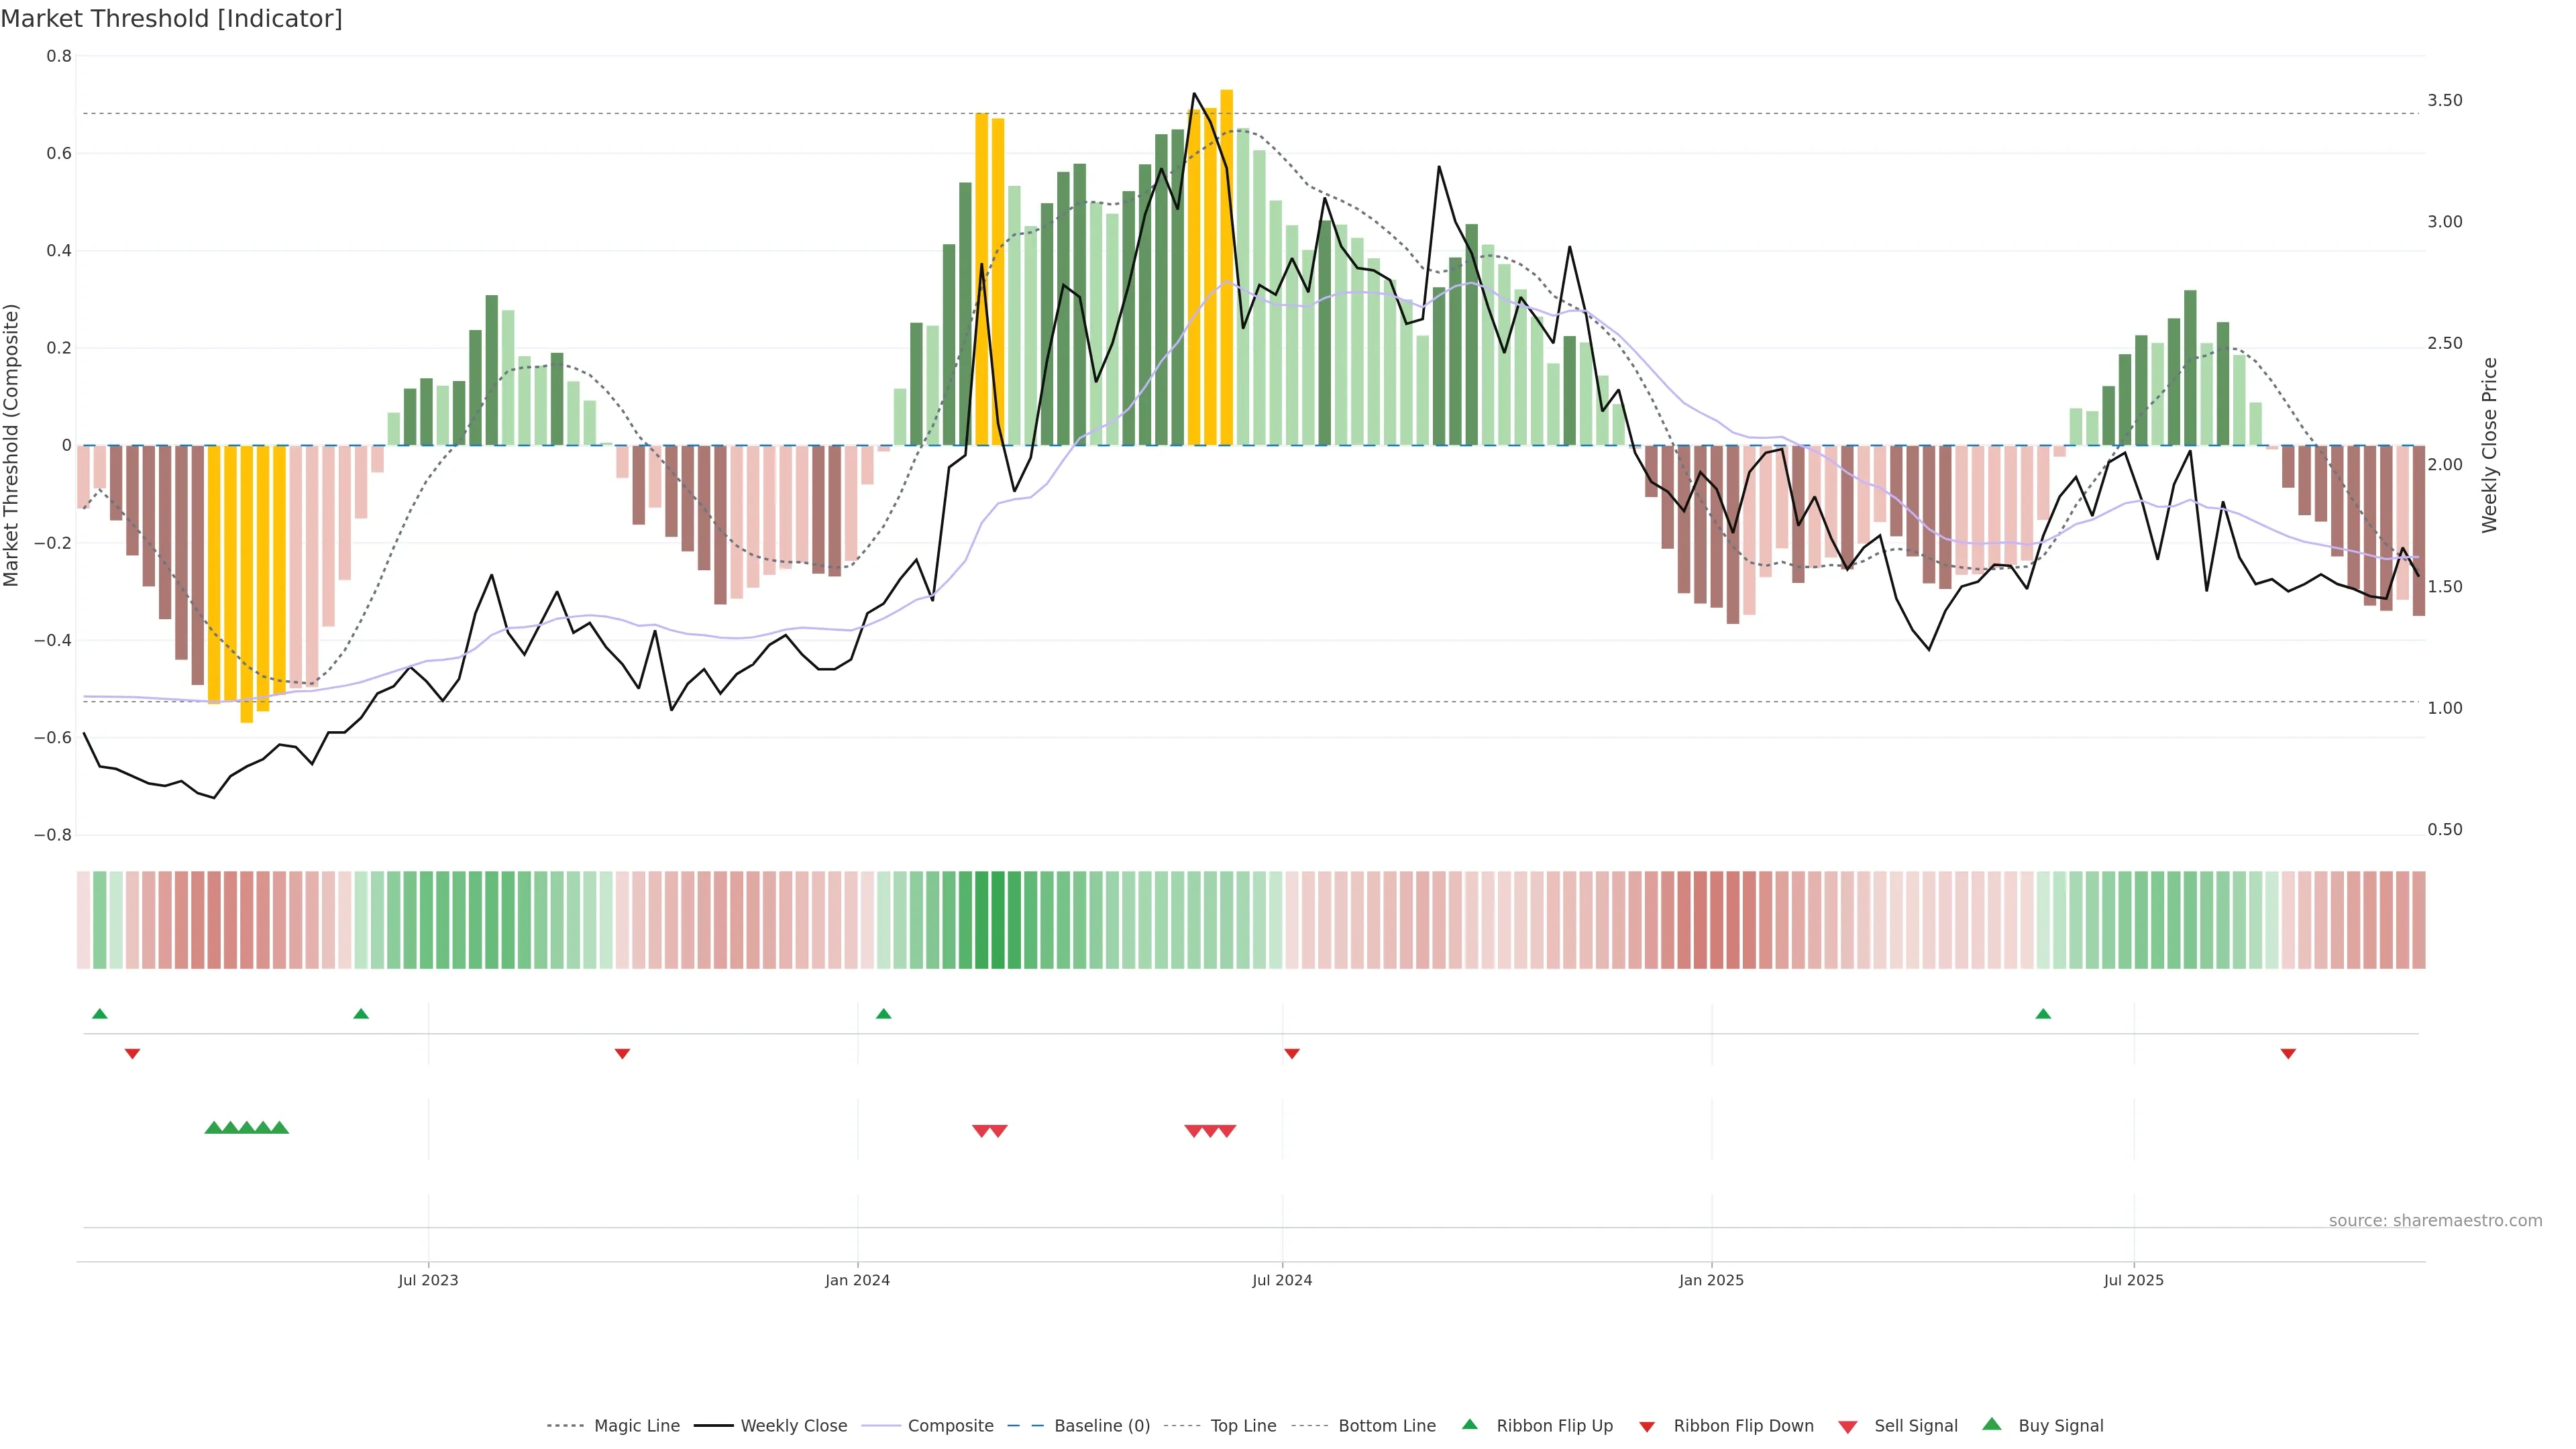Toggle Weekly Close series in legend
This screenshot has height=1449, width=2576.
(793, 1426)
